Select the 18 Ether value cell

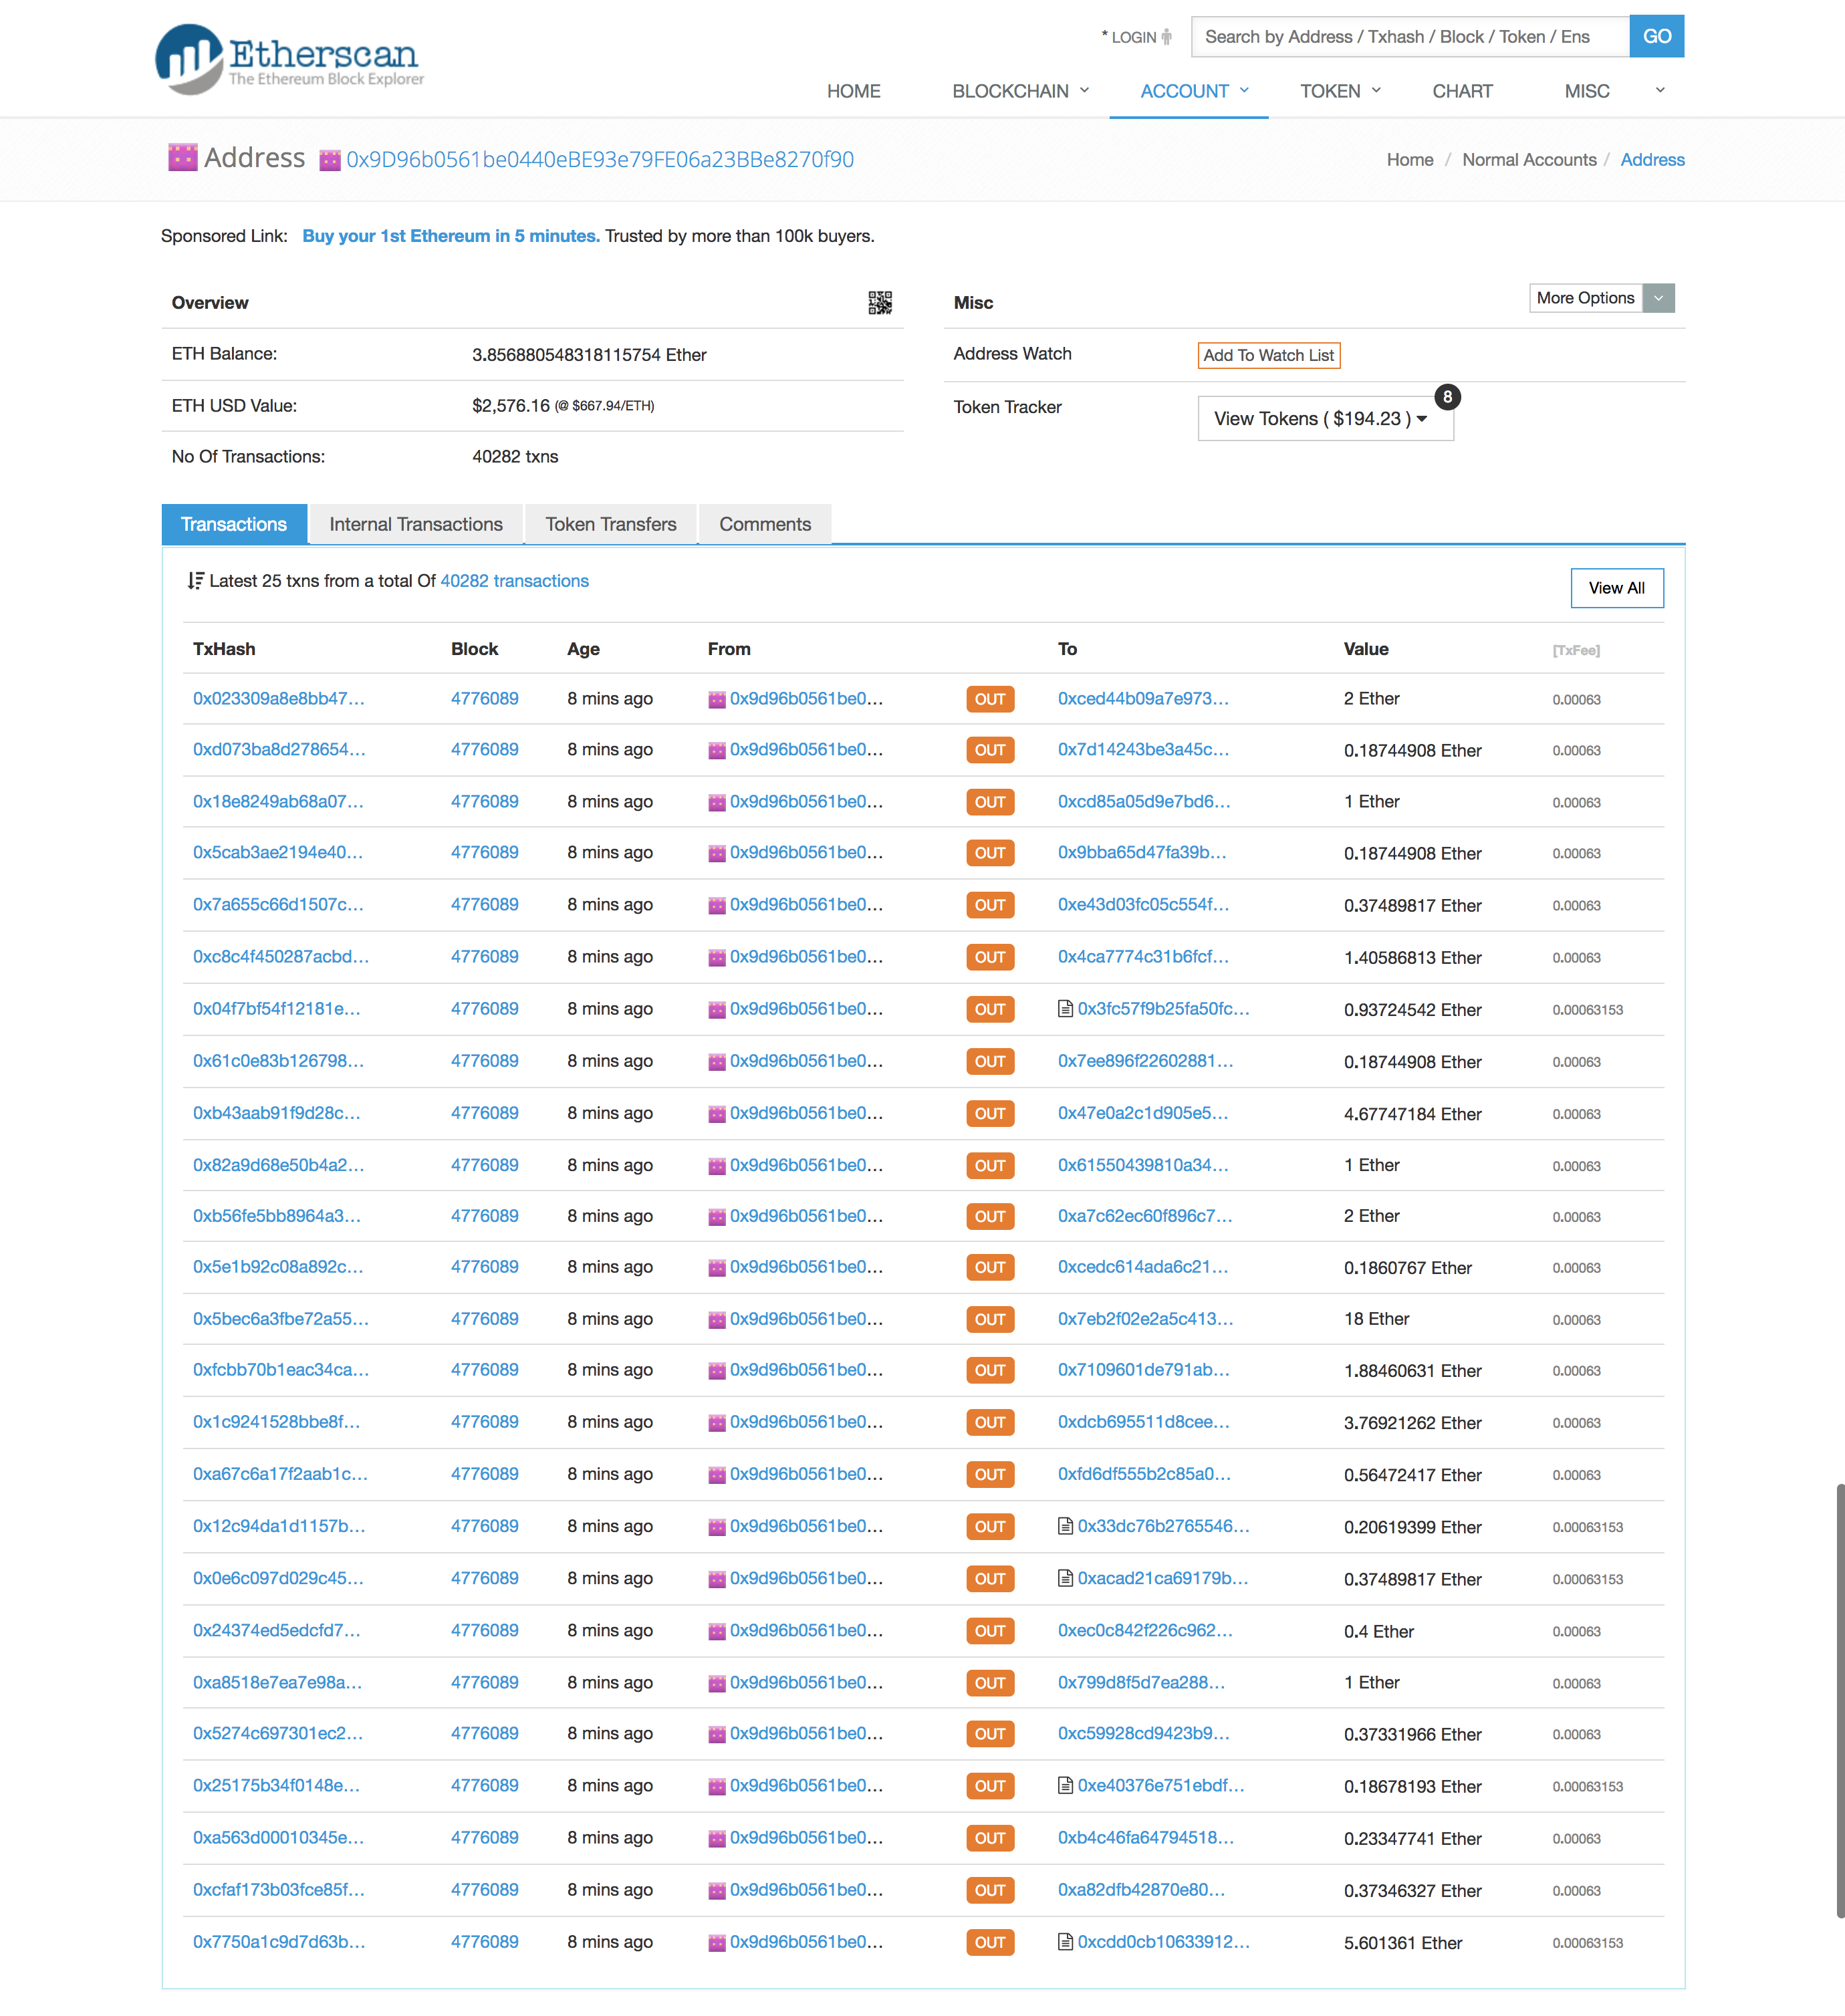click(1376, 1319)
